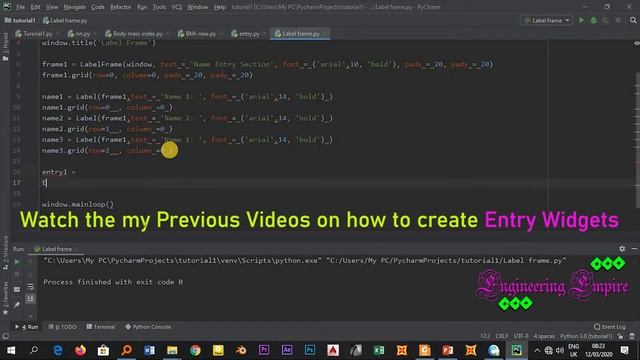Viewport: 640px width, 360px height.
Task: Click CRLF line separator in status bar
Action: 502,336
